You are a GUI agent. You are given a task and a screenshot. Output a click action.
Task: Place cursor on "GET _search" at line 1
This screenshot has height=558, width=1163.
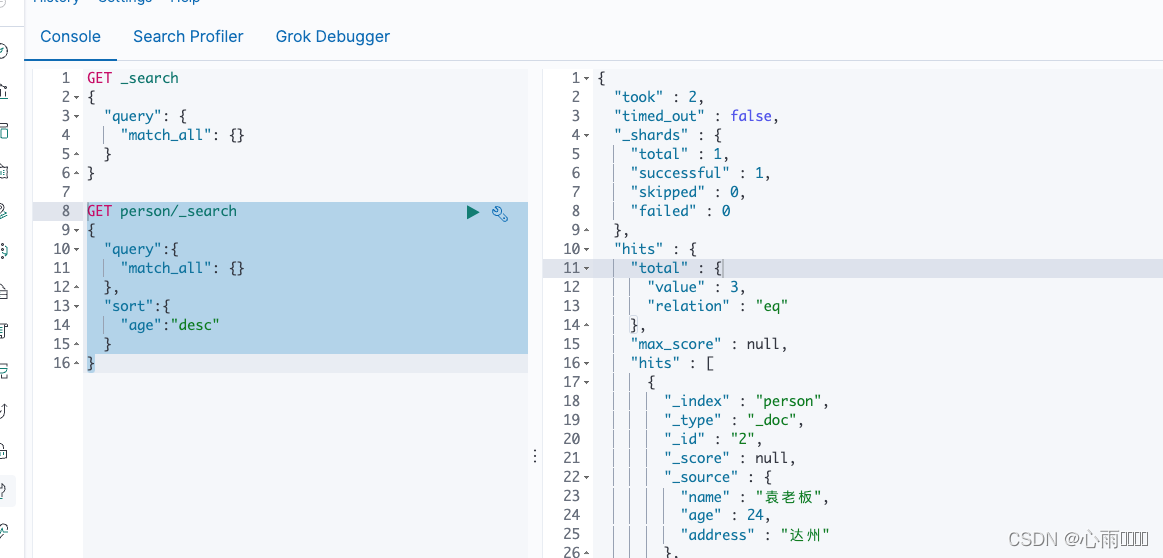click(133, 78)
